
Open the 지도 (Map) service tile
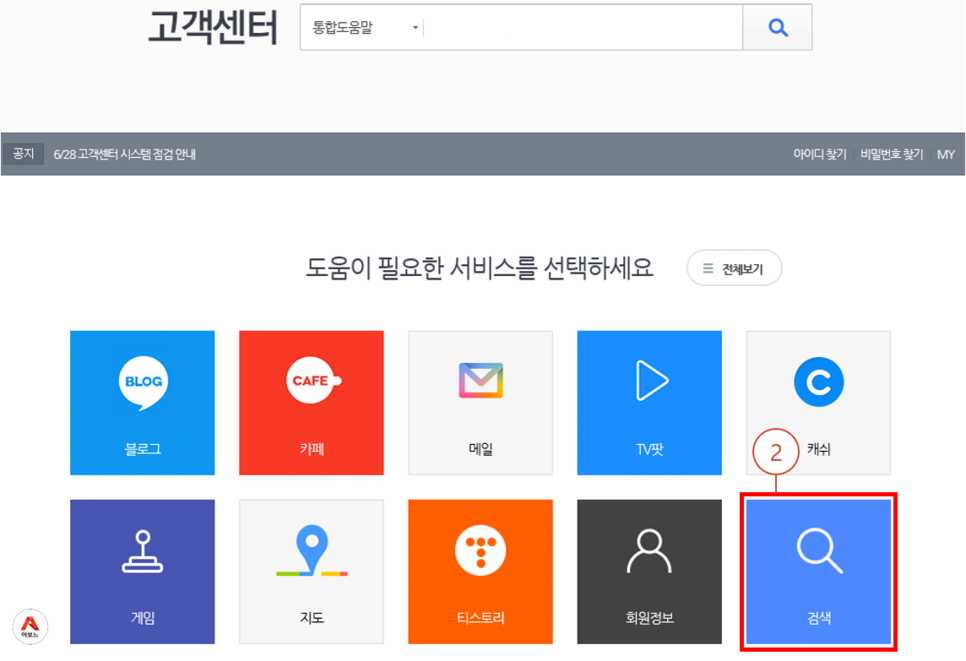311,572
